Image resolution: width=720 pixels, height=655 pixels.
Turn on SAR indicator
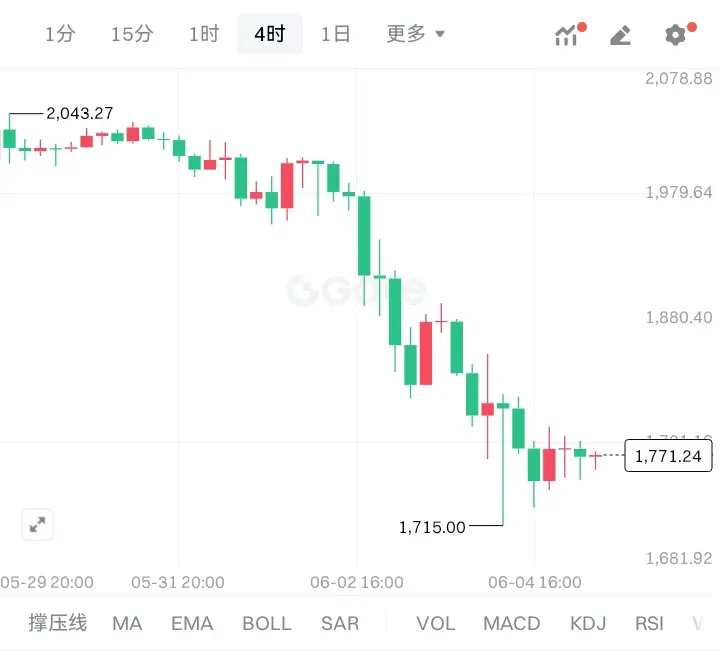pos(340,623)
